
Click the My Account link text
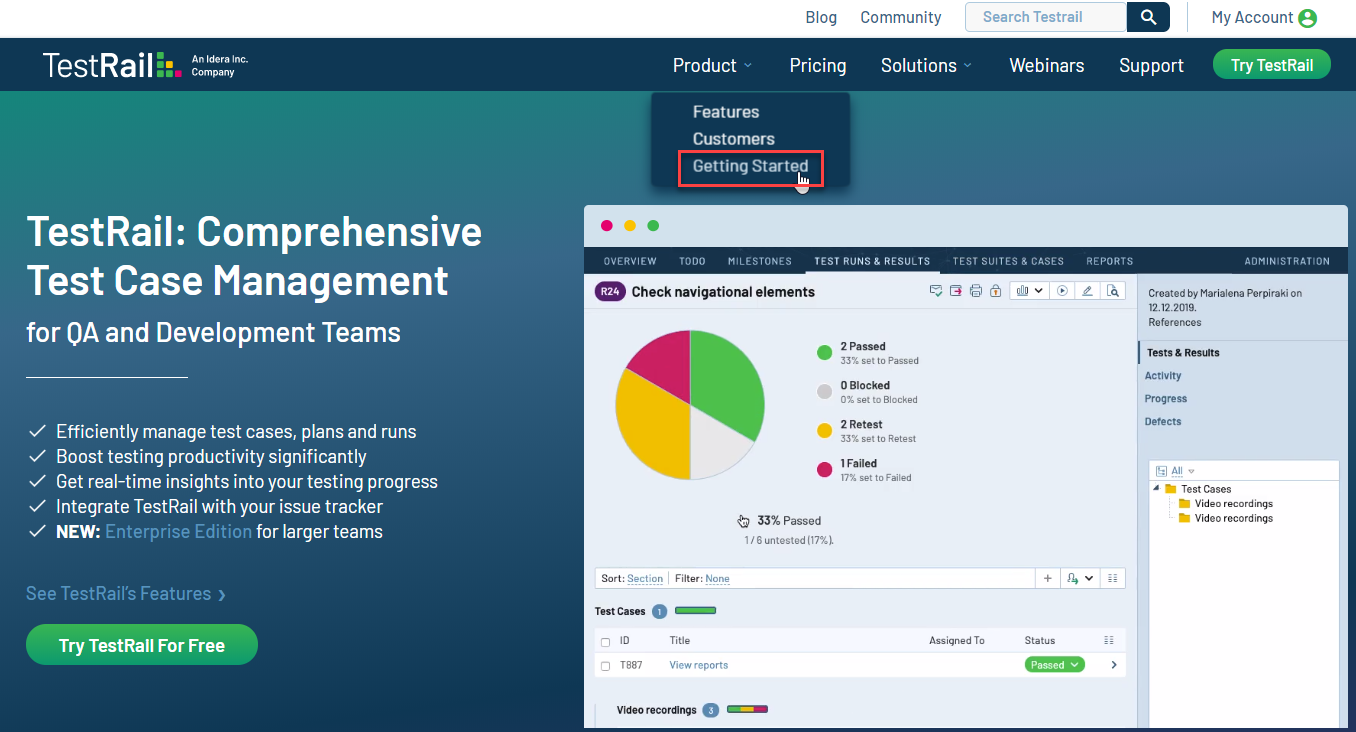(x=1252, y=17)
